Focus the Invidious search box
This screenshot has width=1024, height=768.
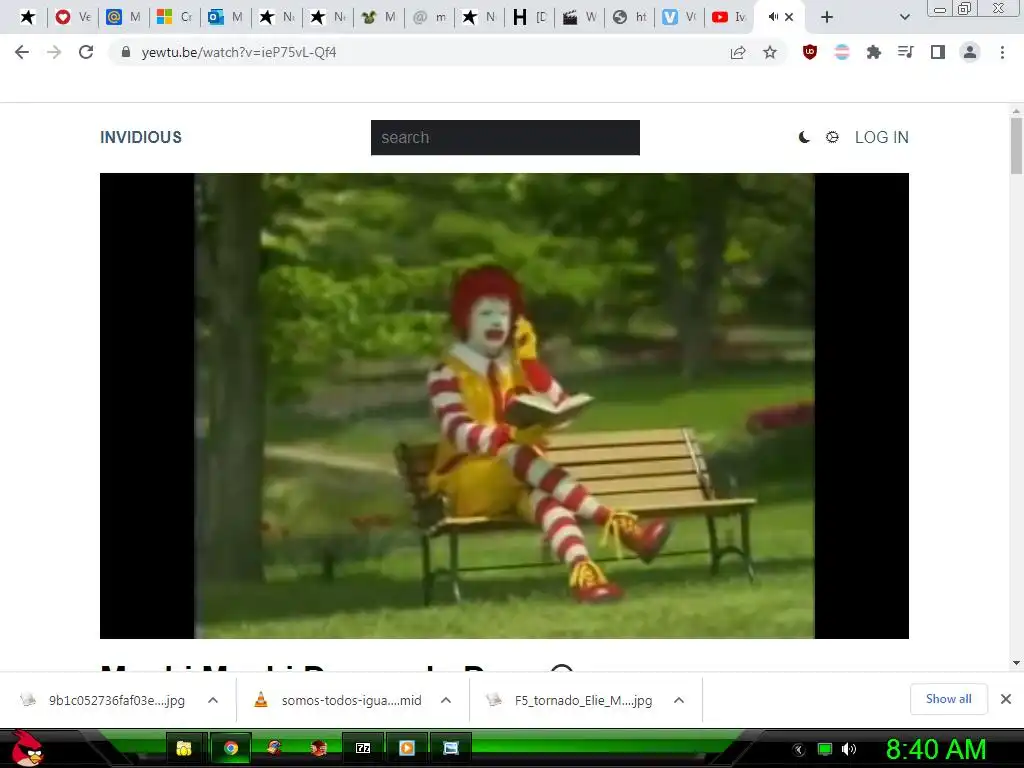pyautogui.click(x=505, y=137)
